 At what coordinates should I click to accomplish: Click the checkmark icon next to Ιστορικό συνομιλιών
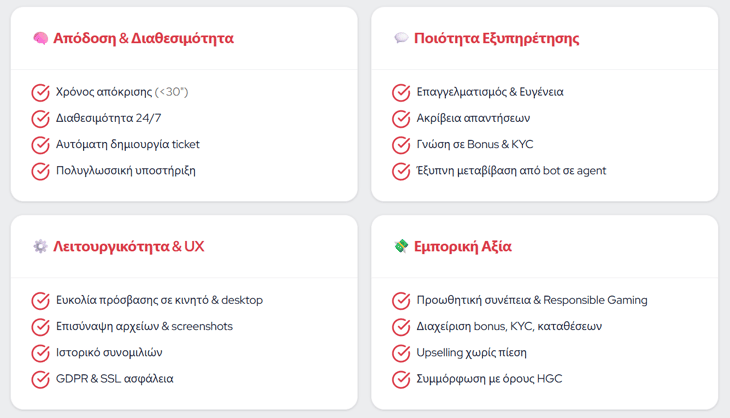tap(40, 353)
